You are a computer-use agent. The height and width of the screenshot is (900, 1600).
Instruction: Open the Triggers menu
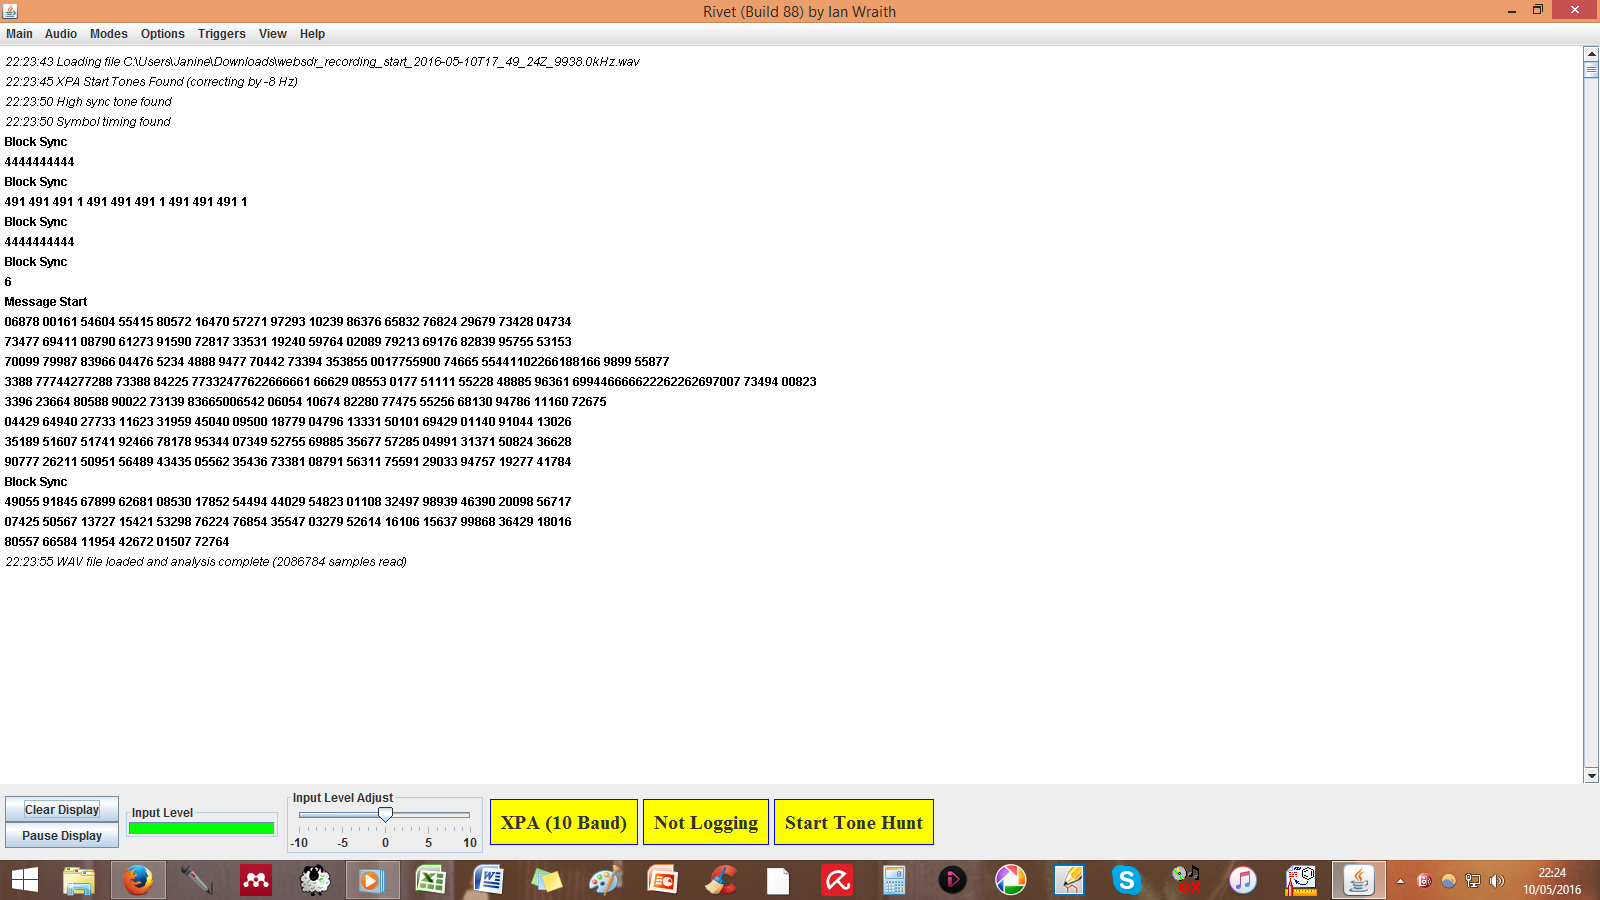[221, 34]
